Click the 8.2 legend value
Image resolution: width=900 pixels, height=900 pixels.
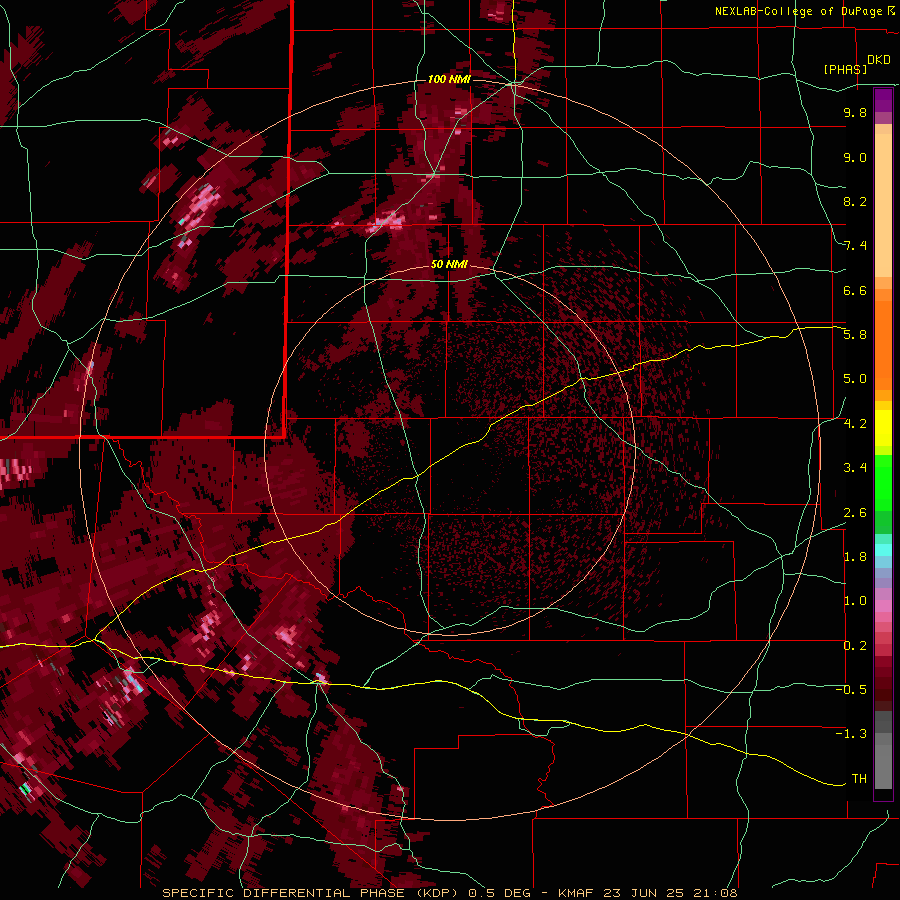(855, 201)
